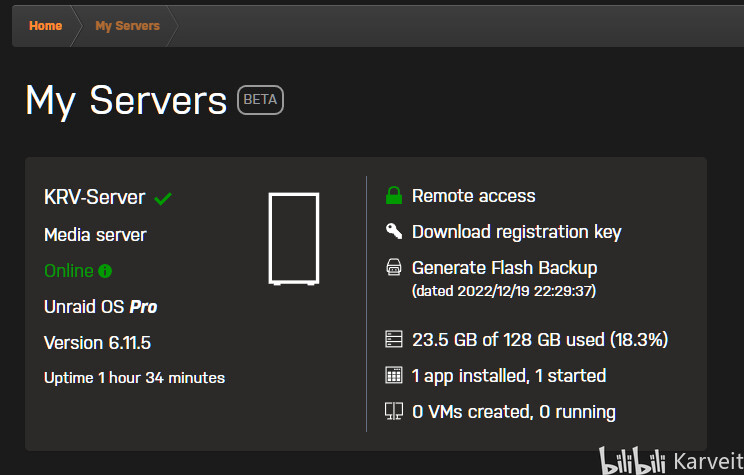744x475 pixels.
Task: Click the green padlock Remote access icon
Action: pyautogui.click(x=394, y=196)
